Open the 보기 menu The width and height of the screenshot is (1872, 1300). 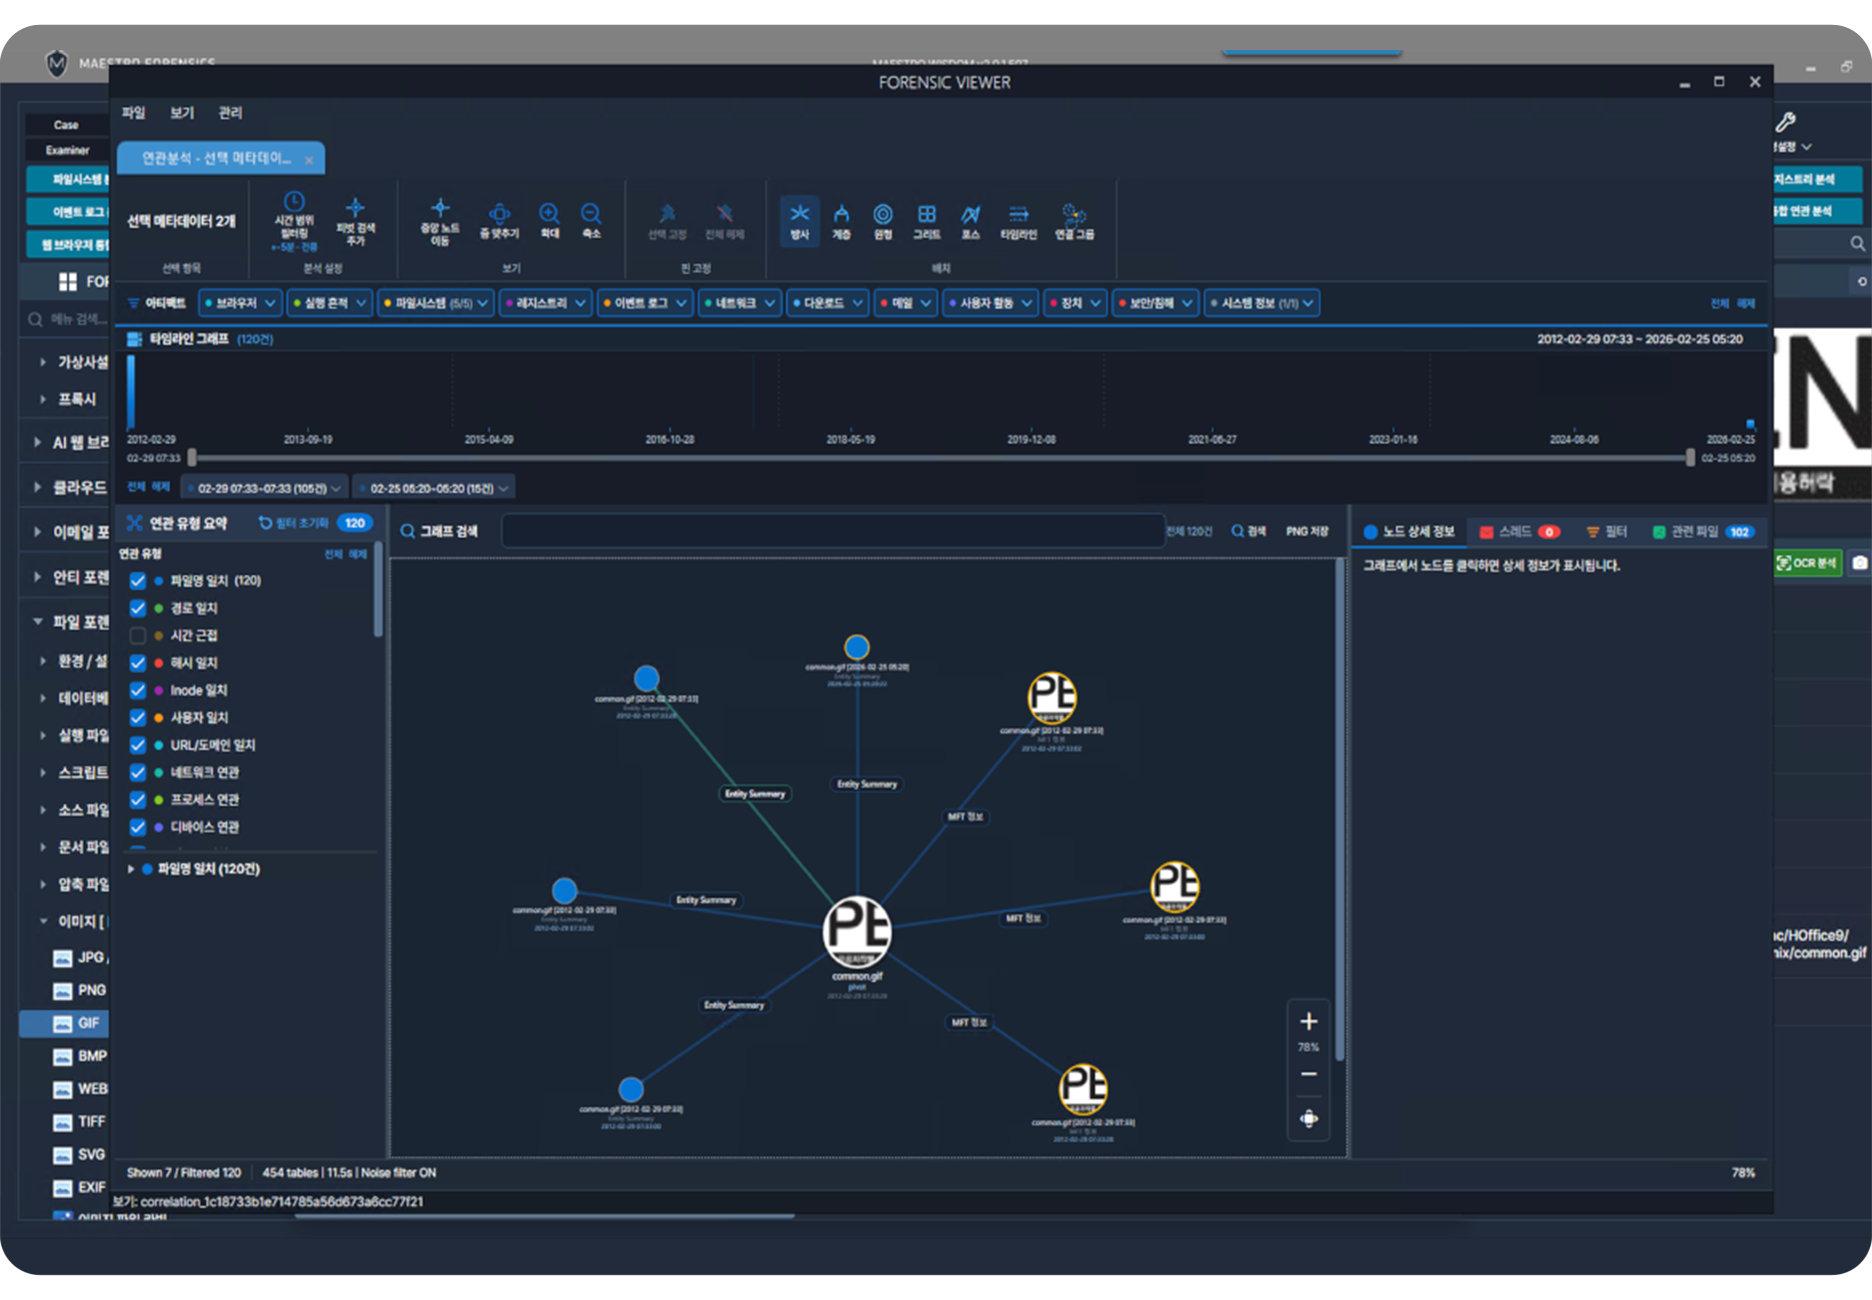pyautogui.click(x=182, y=113)
